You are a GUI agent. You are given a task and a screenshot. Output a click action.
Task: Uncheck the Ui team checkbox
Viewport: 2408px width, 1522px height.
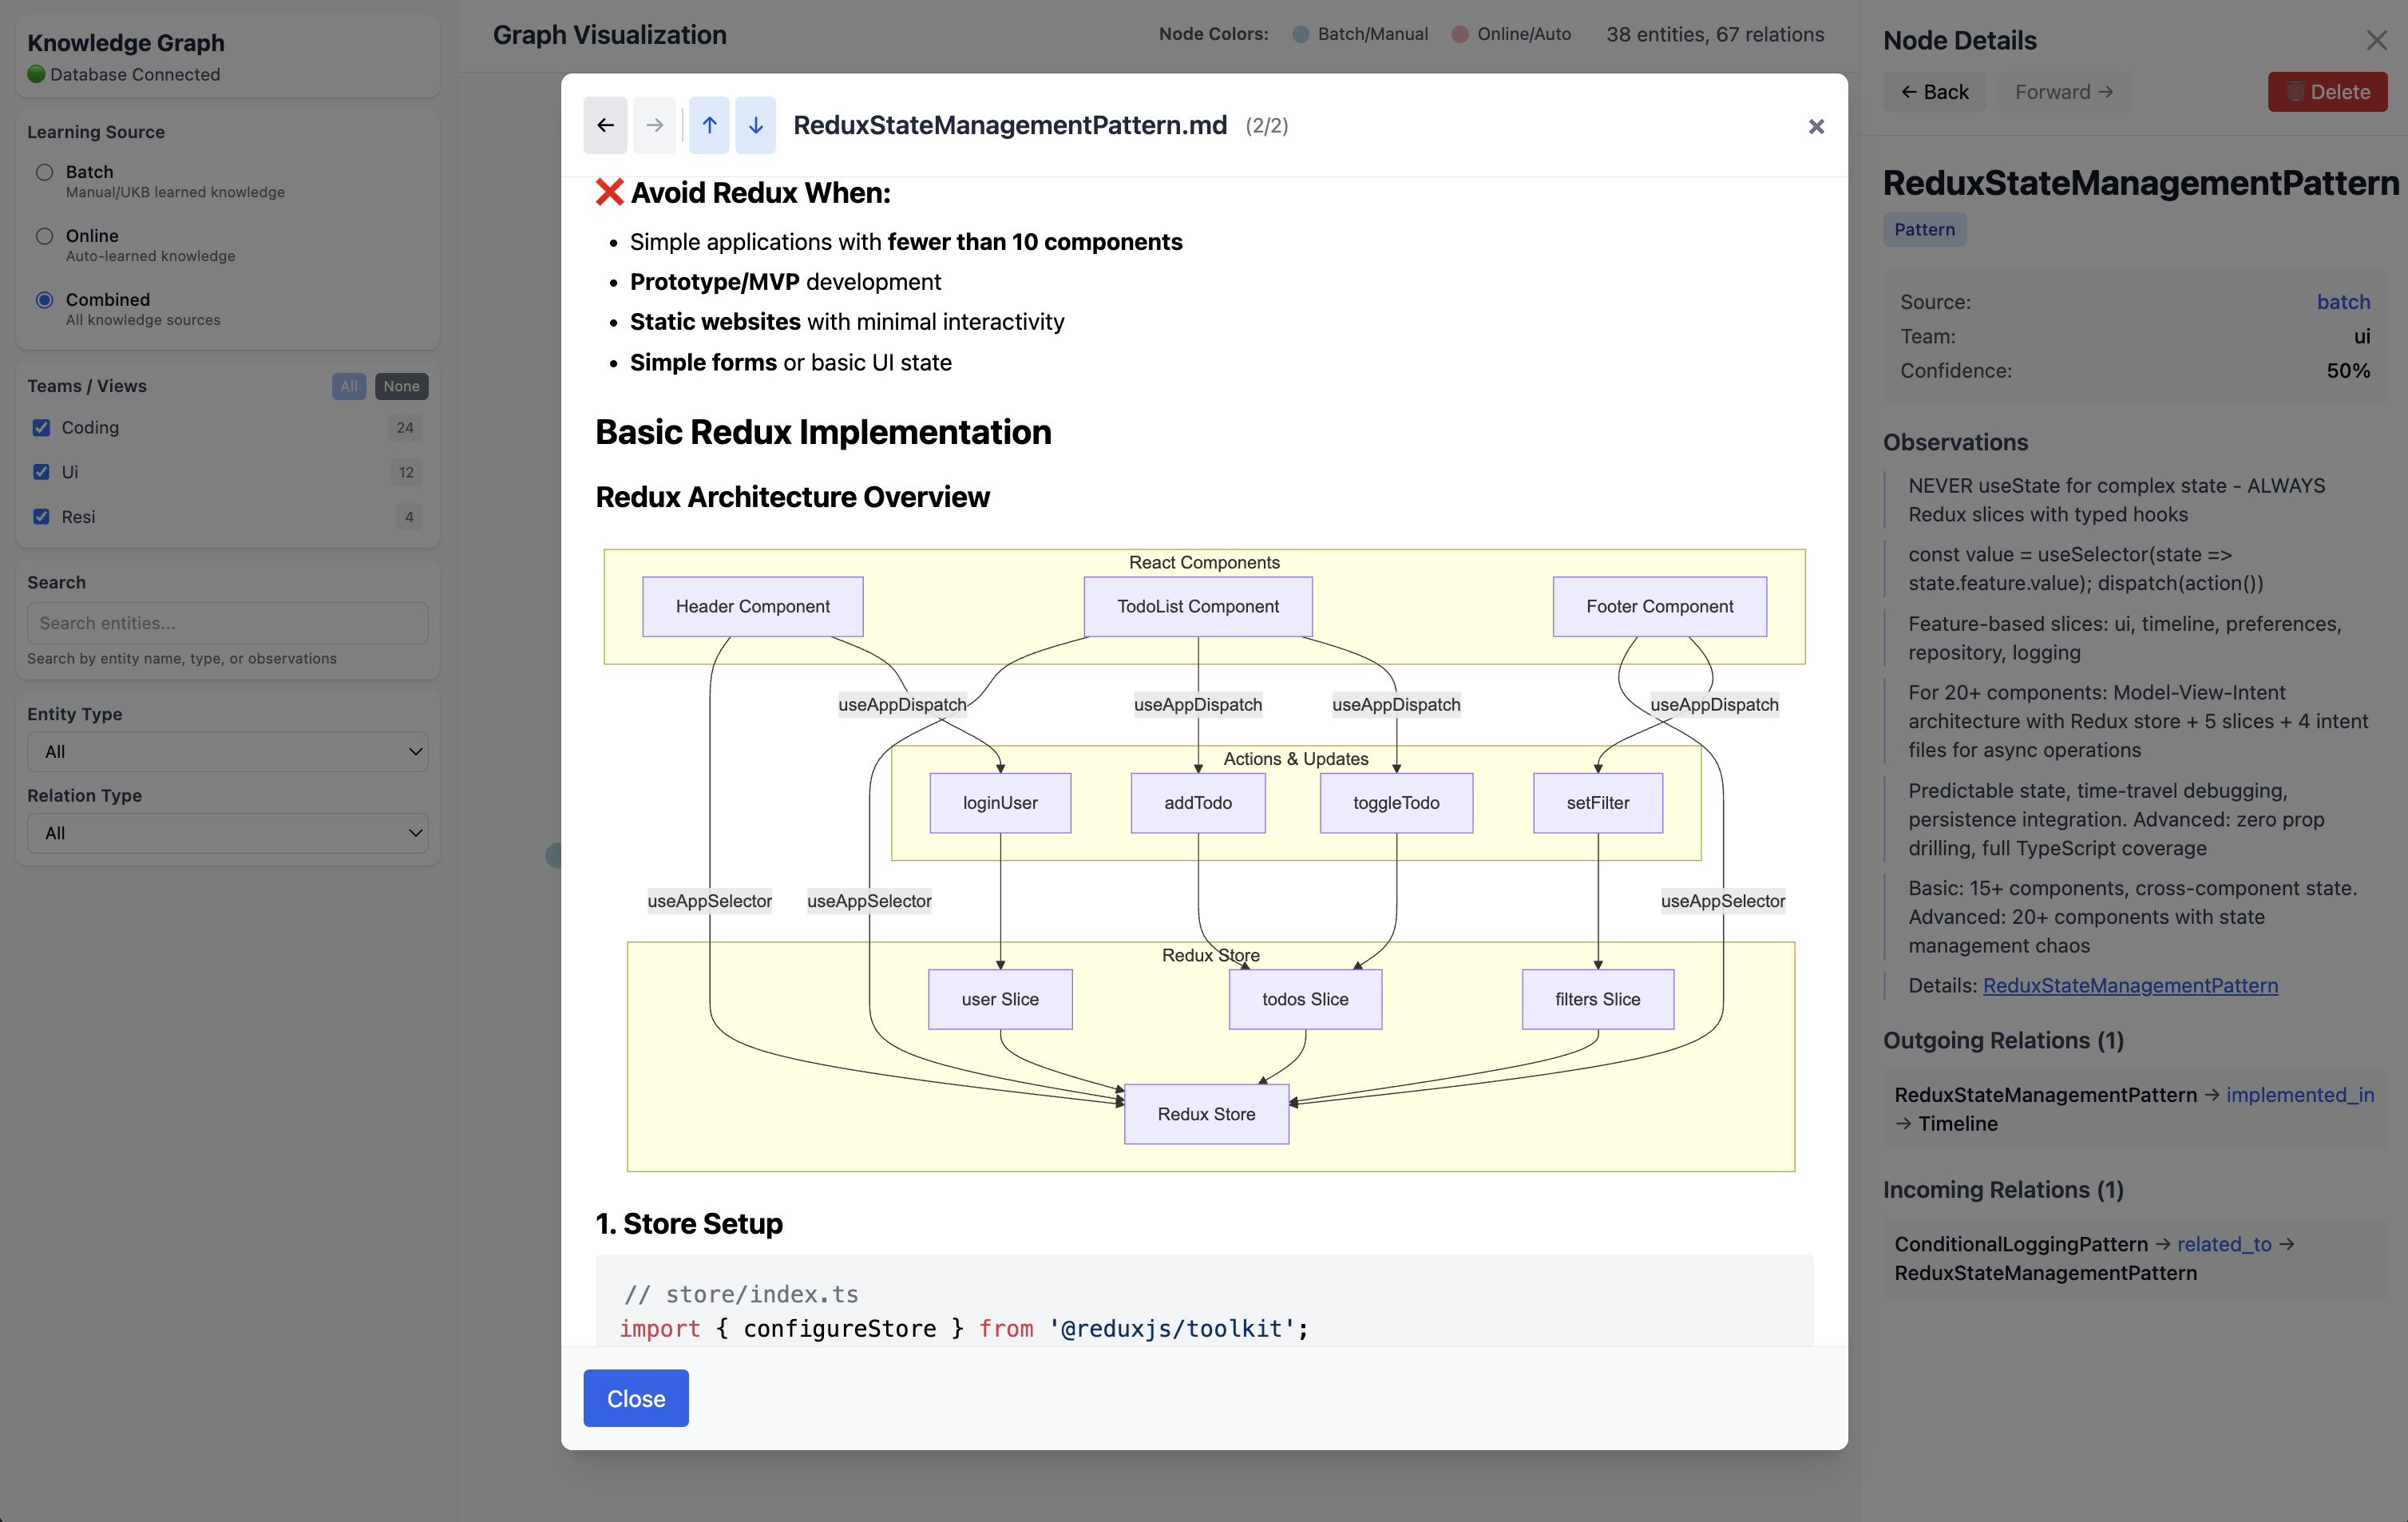41,472
